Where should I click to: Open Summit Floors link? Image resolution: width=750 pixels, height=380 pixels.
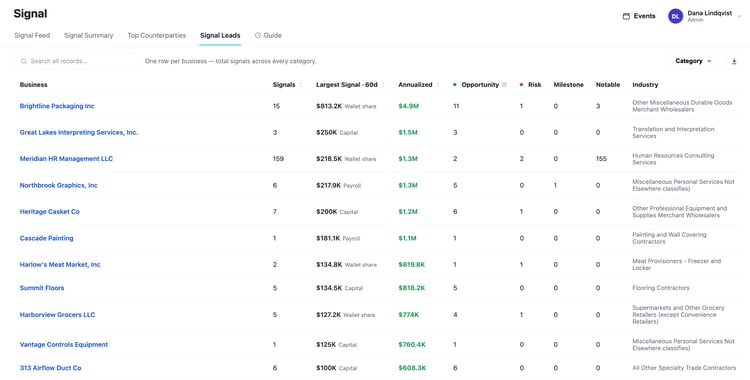click(x=42, y=288)
